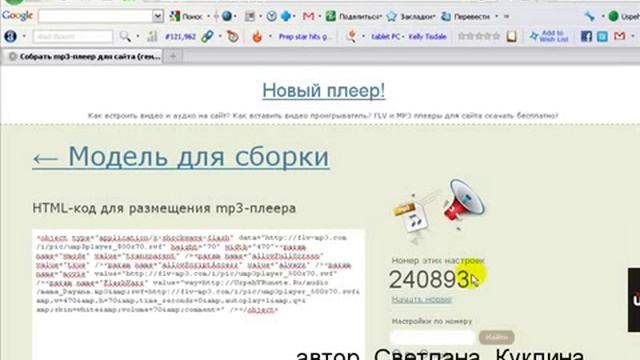This screenshot has height=360, width=640.
Task: Click the orange flame hot pages icon
Action: [x=257, y=36]
